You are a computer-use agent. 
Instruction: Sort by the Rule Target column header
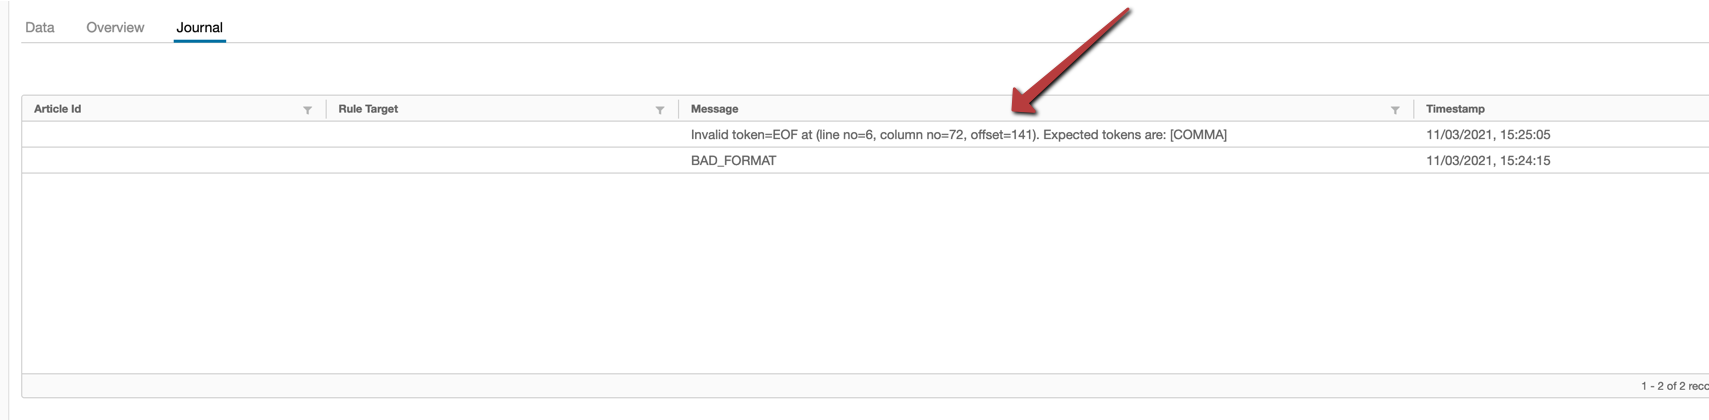tap(368, 109)
